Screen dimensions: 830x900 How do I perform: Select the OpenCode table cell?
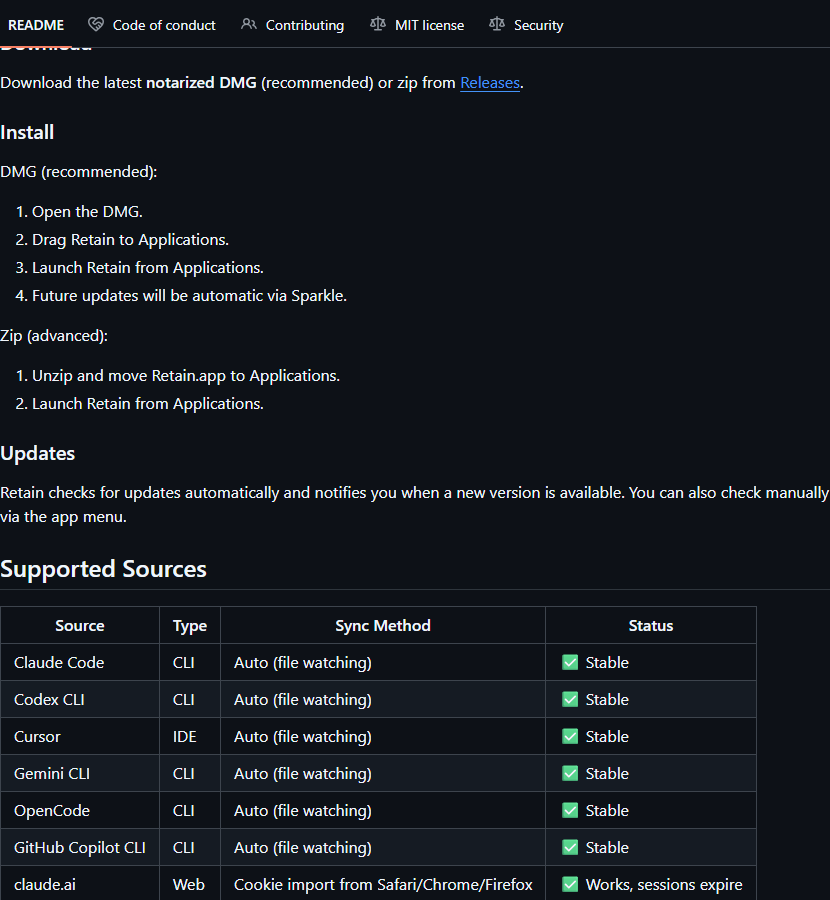[x=80, y=810]
